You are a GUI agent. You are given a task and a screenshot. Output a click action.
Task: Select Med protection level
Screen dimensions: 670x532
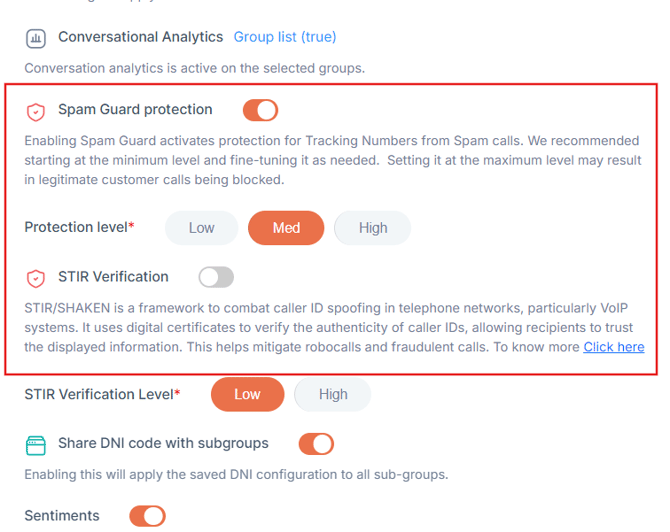point(286,228)
